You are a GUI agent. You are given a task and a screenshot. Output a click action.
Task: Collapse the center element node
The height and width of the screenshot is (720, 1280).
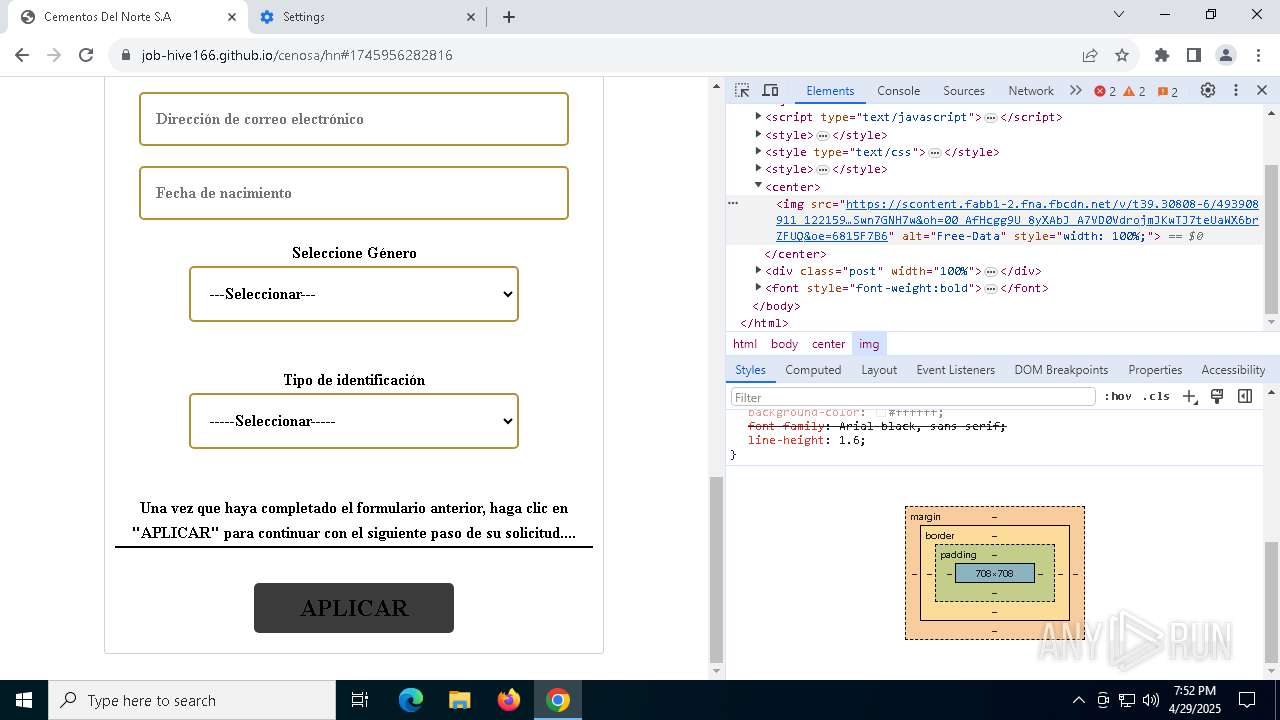(759, 186)
